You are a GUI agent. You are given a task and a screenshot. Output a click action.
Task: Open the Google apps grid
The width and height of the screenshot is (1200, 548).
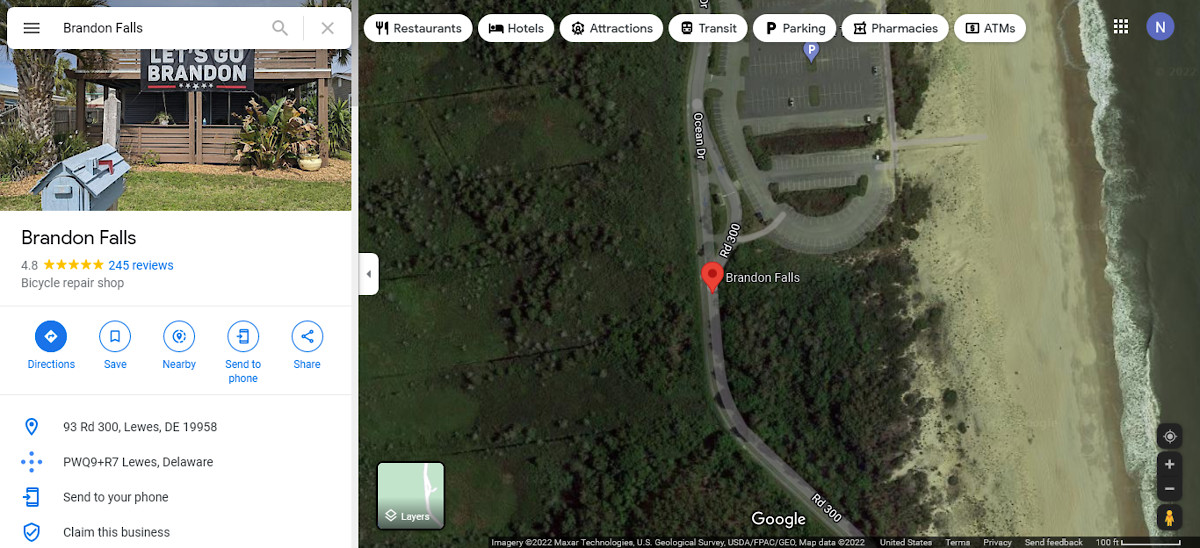pos(1121,27)
